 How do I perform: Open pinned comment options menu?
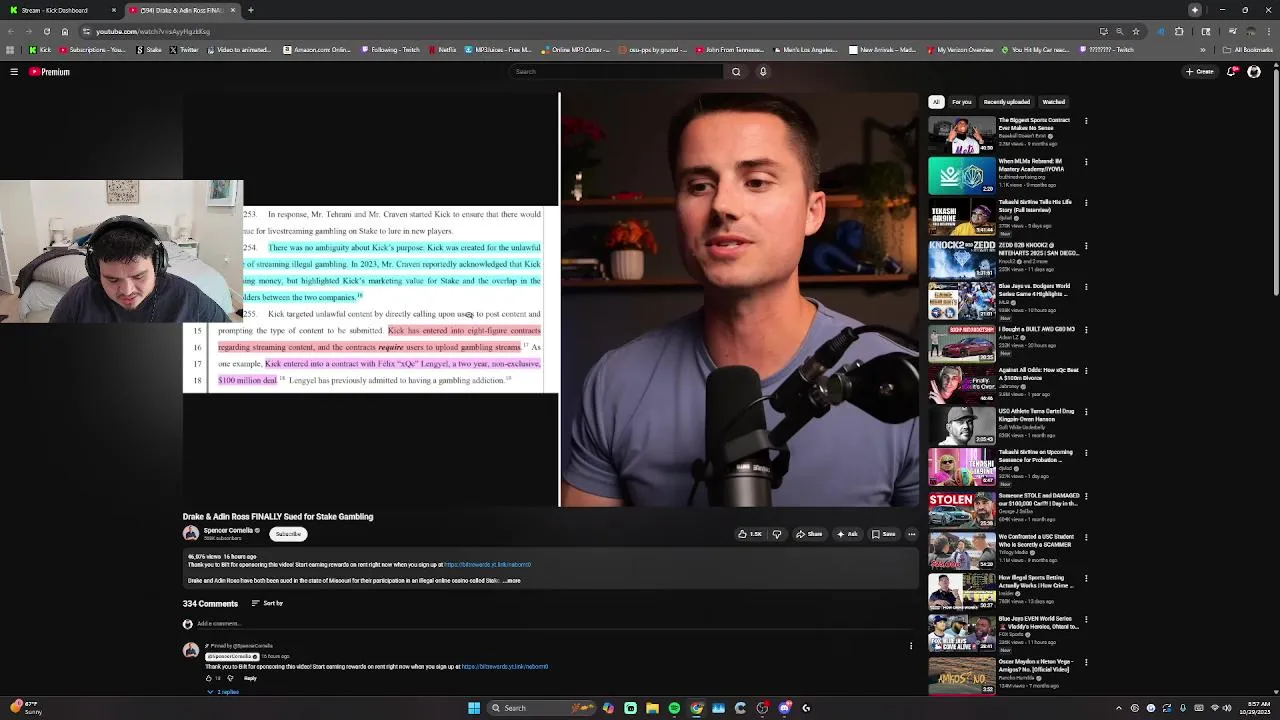[911, 646]
